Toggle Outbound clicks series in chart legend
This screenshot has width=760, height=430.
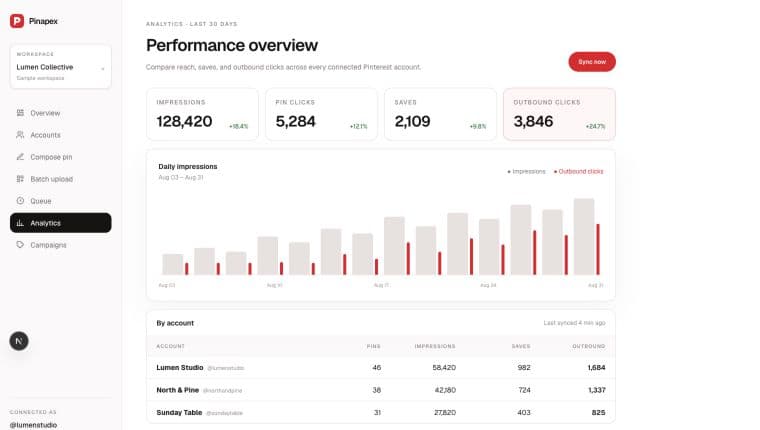pos(579,172)
